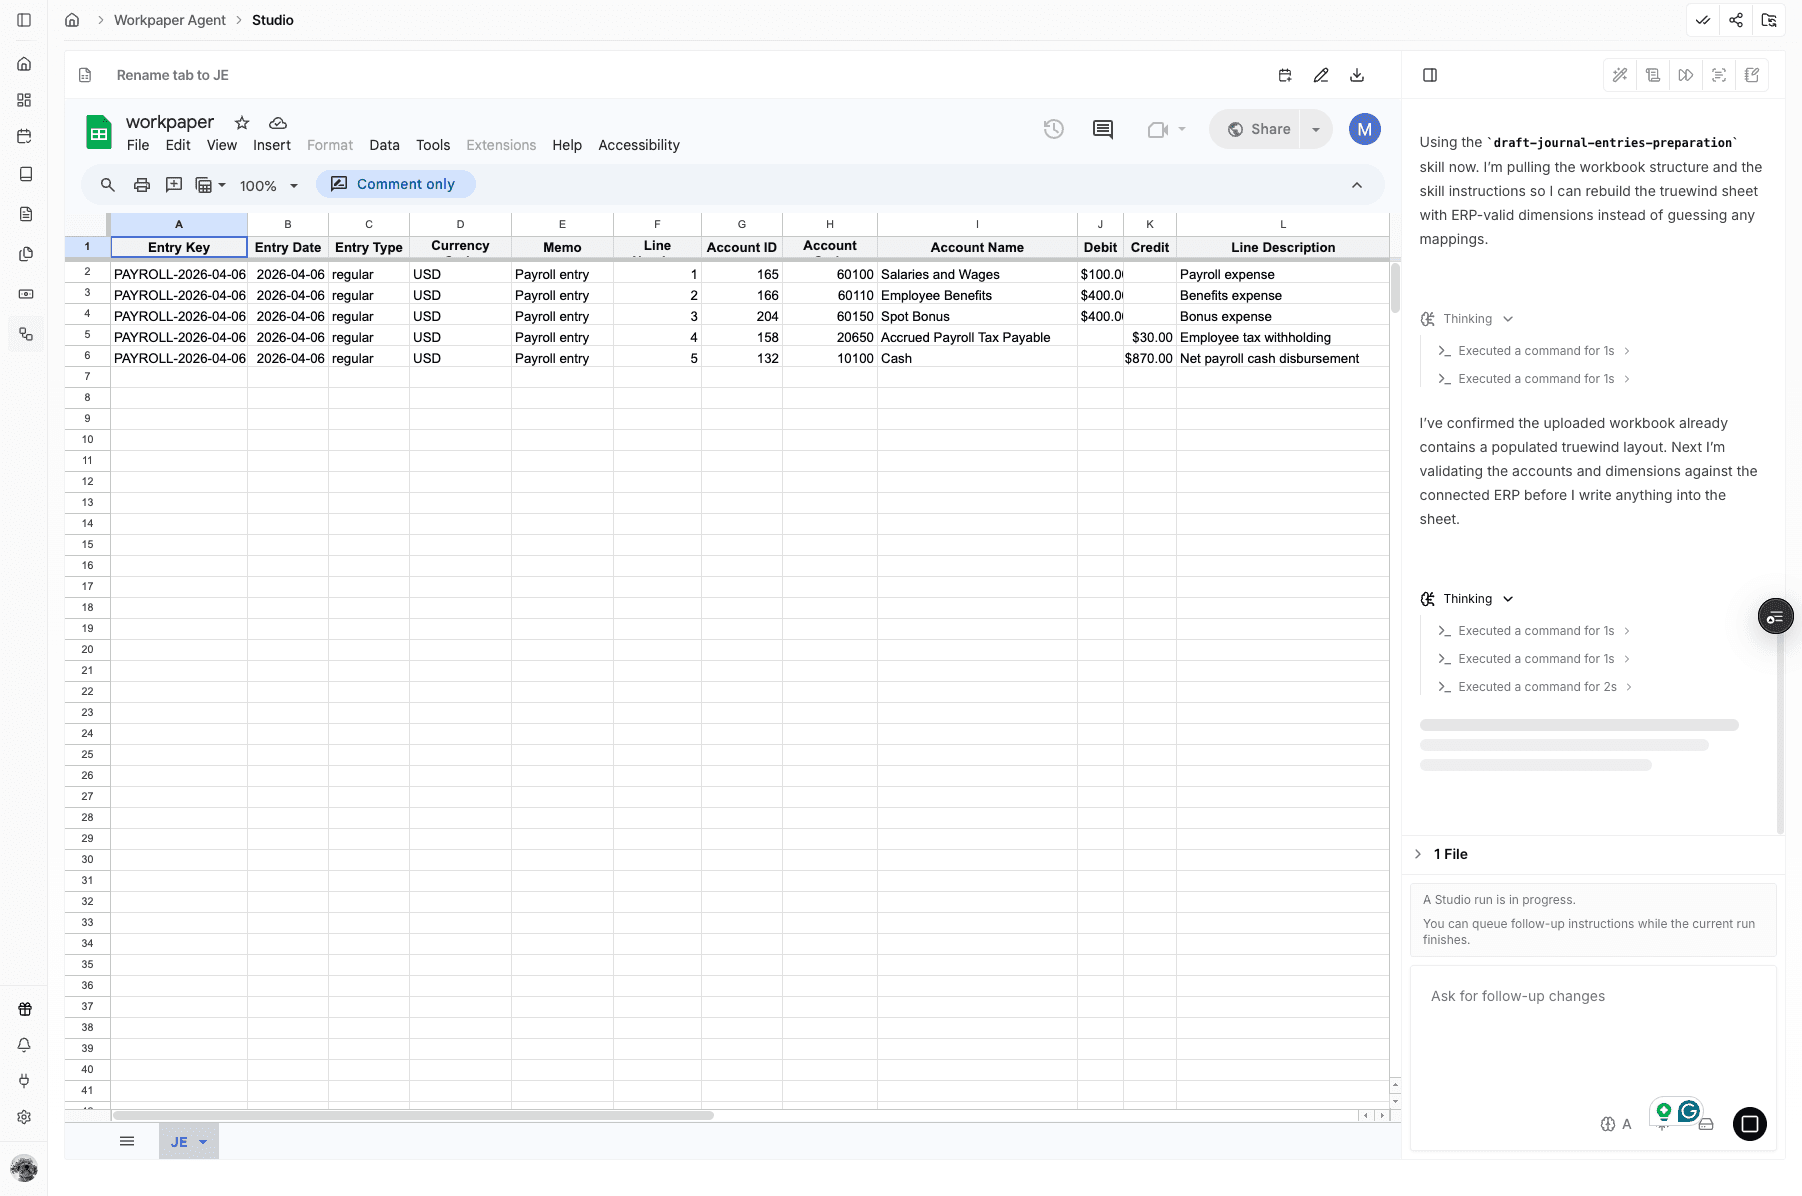Click the download icon in the title bar
Screen dimensions: 1802x1196
point(1357,75)
